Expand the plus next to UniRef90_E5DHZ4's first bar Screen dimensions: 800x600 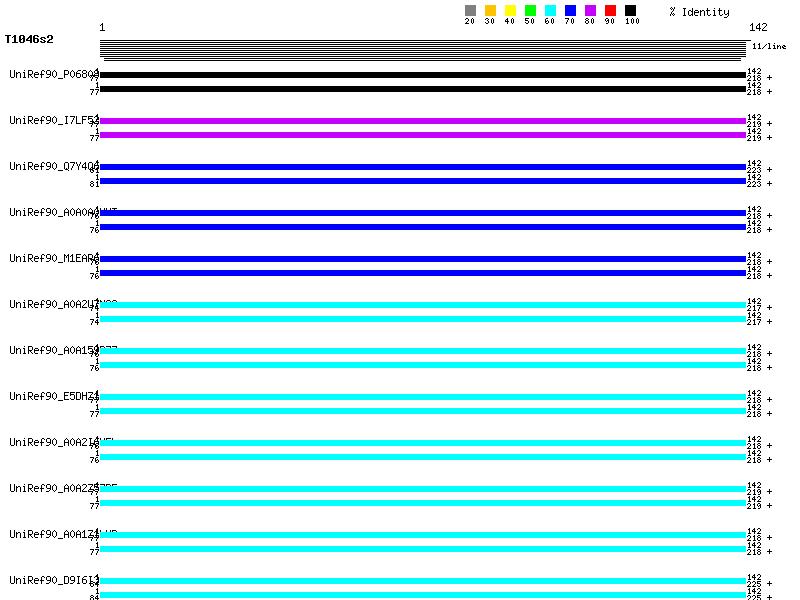[769, 400]
